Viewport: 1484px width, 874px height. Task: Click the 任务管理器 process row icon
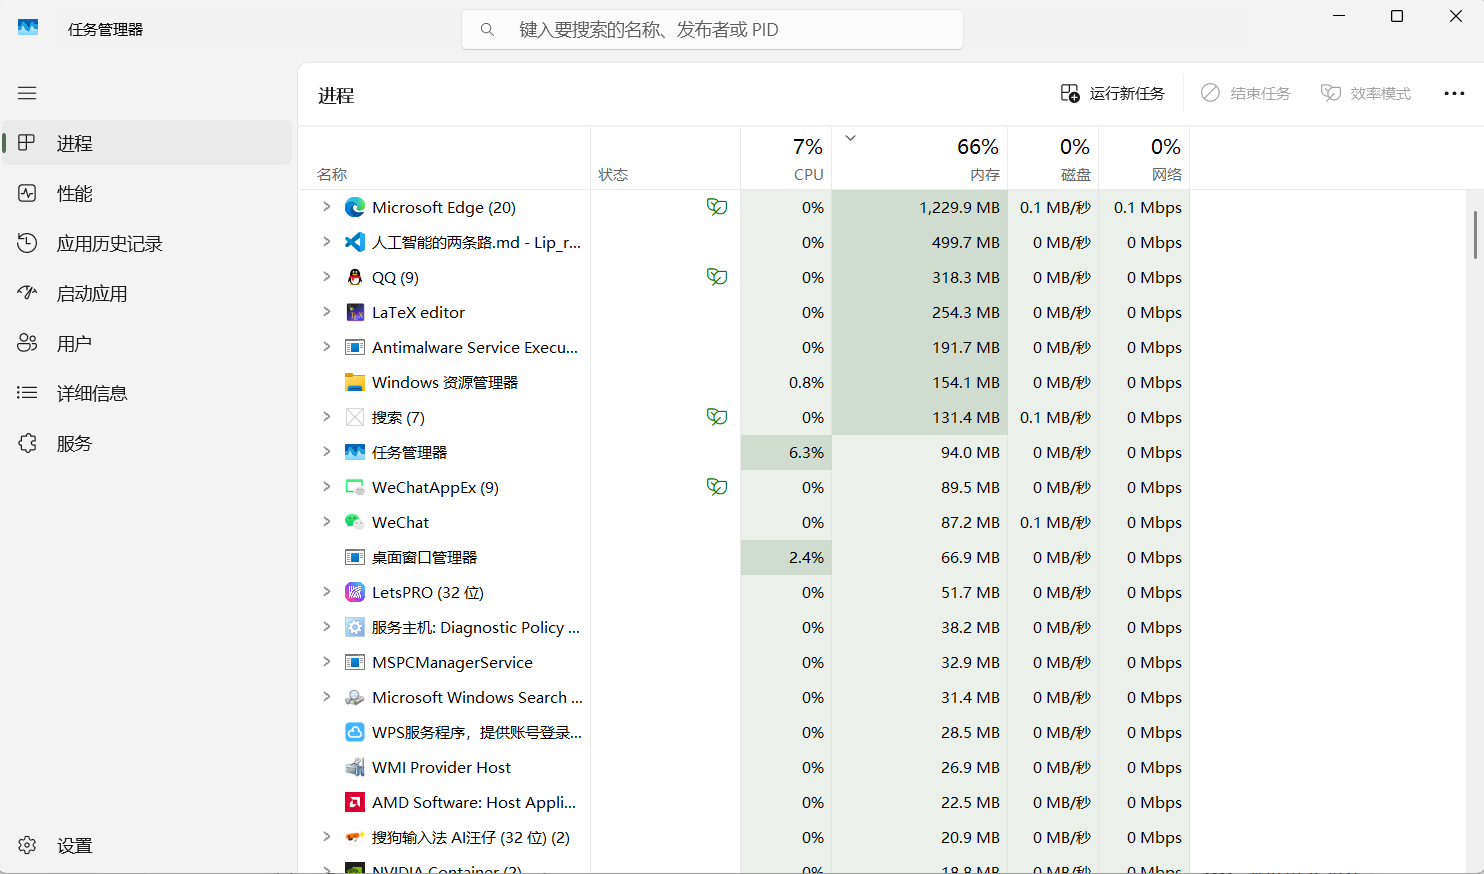coord(355,452)
